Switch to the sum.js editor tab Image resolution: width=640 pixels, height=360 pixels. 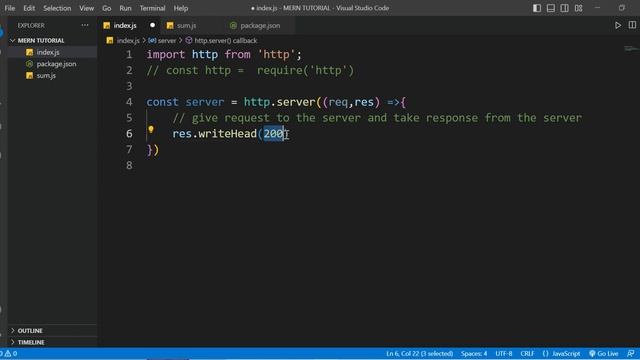pyautogui.click(x=187, y=25)
